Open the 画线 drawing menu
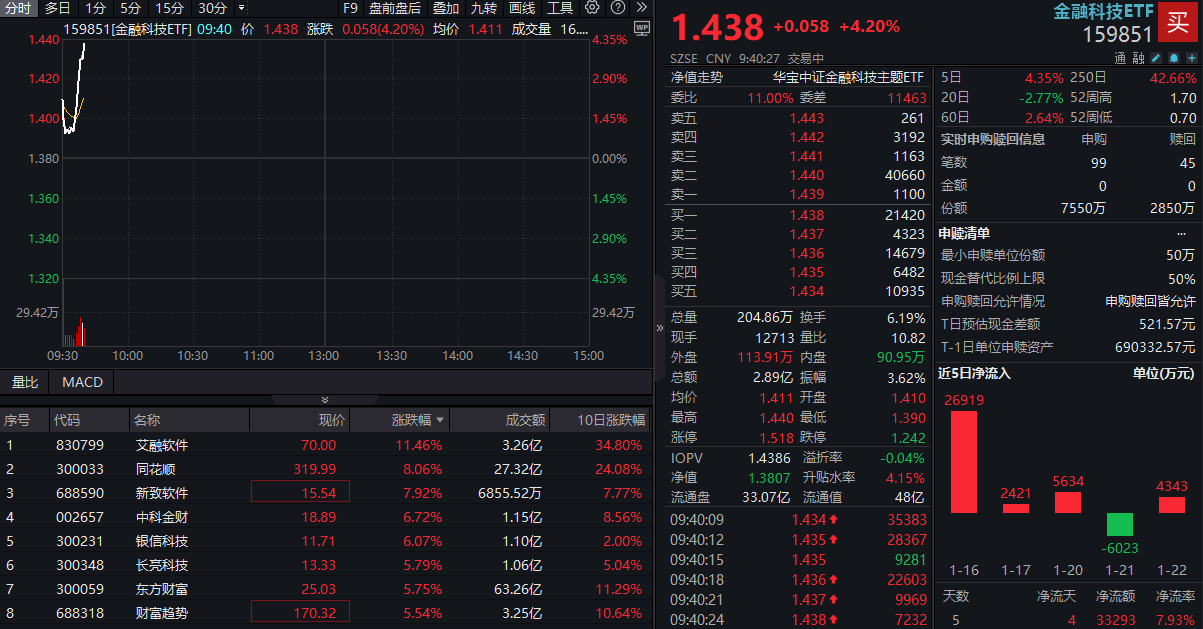Screen dimensions: 1203x629 [x=521, y=8]
